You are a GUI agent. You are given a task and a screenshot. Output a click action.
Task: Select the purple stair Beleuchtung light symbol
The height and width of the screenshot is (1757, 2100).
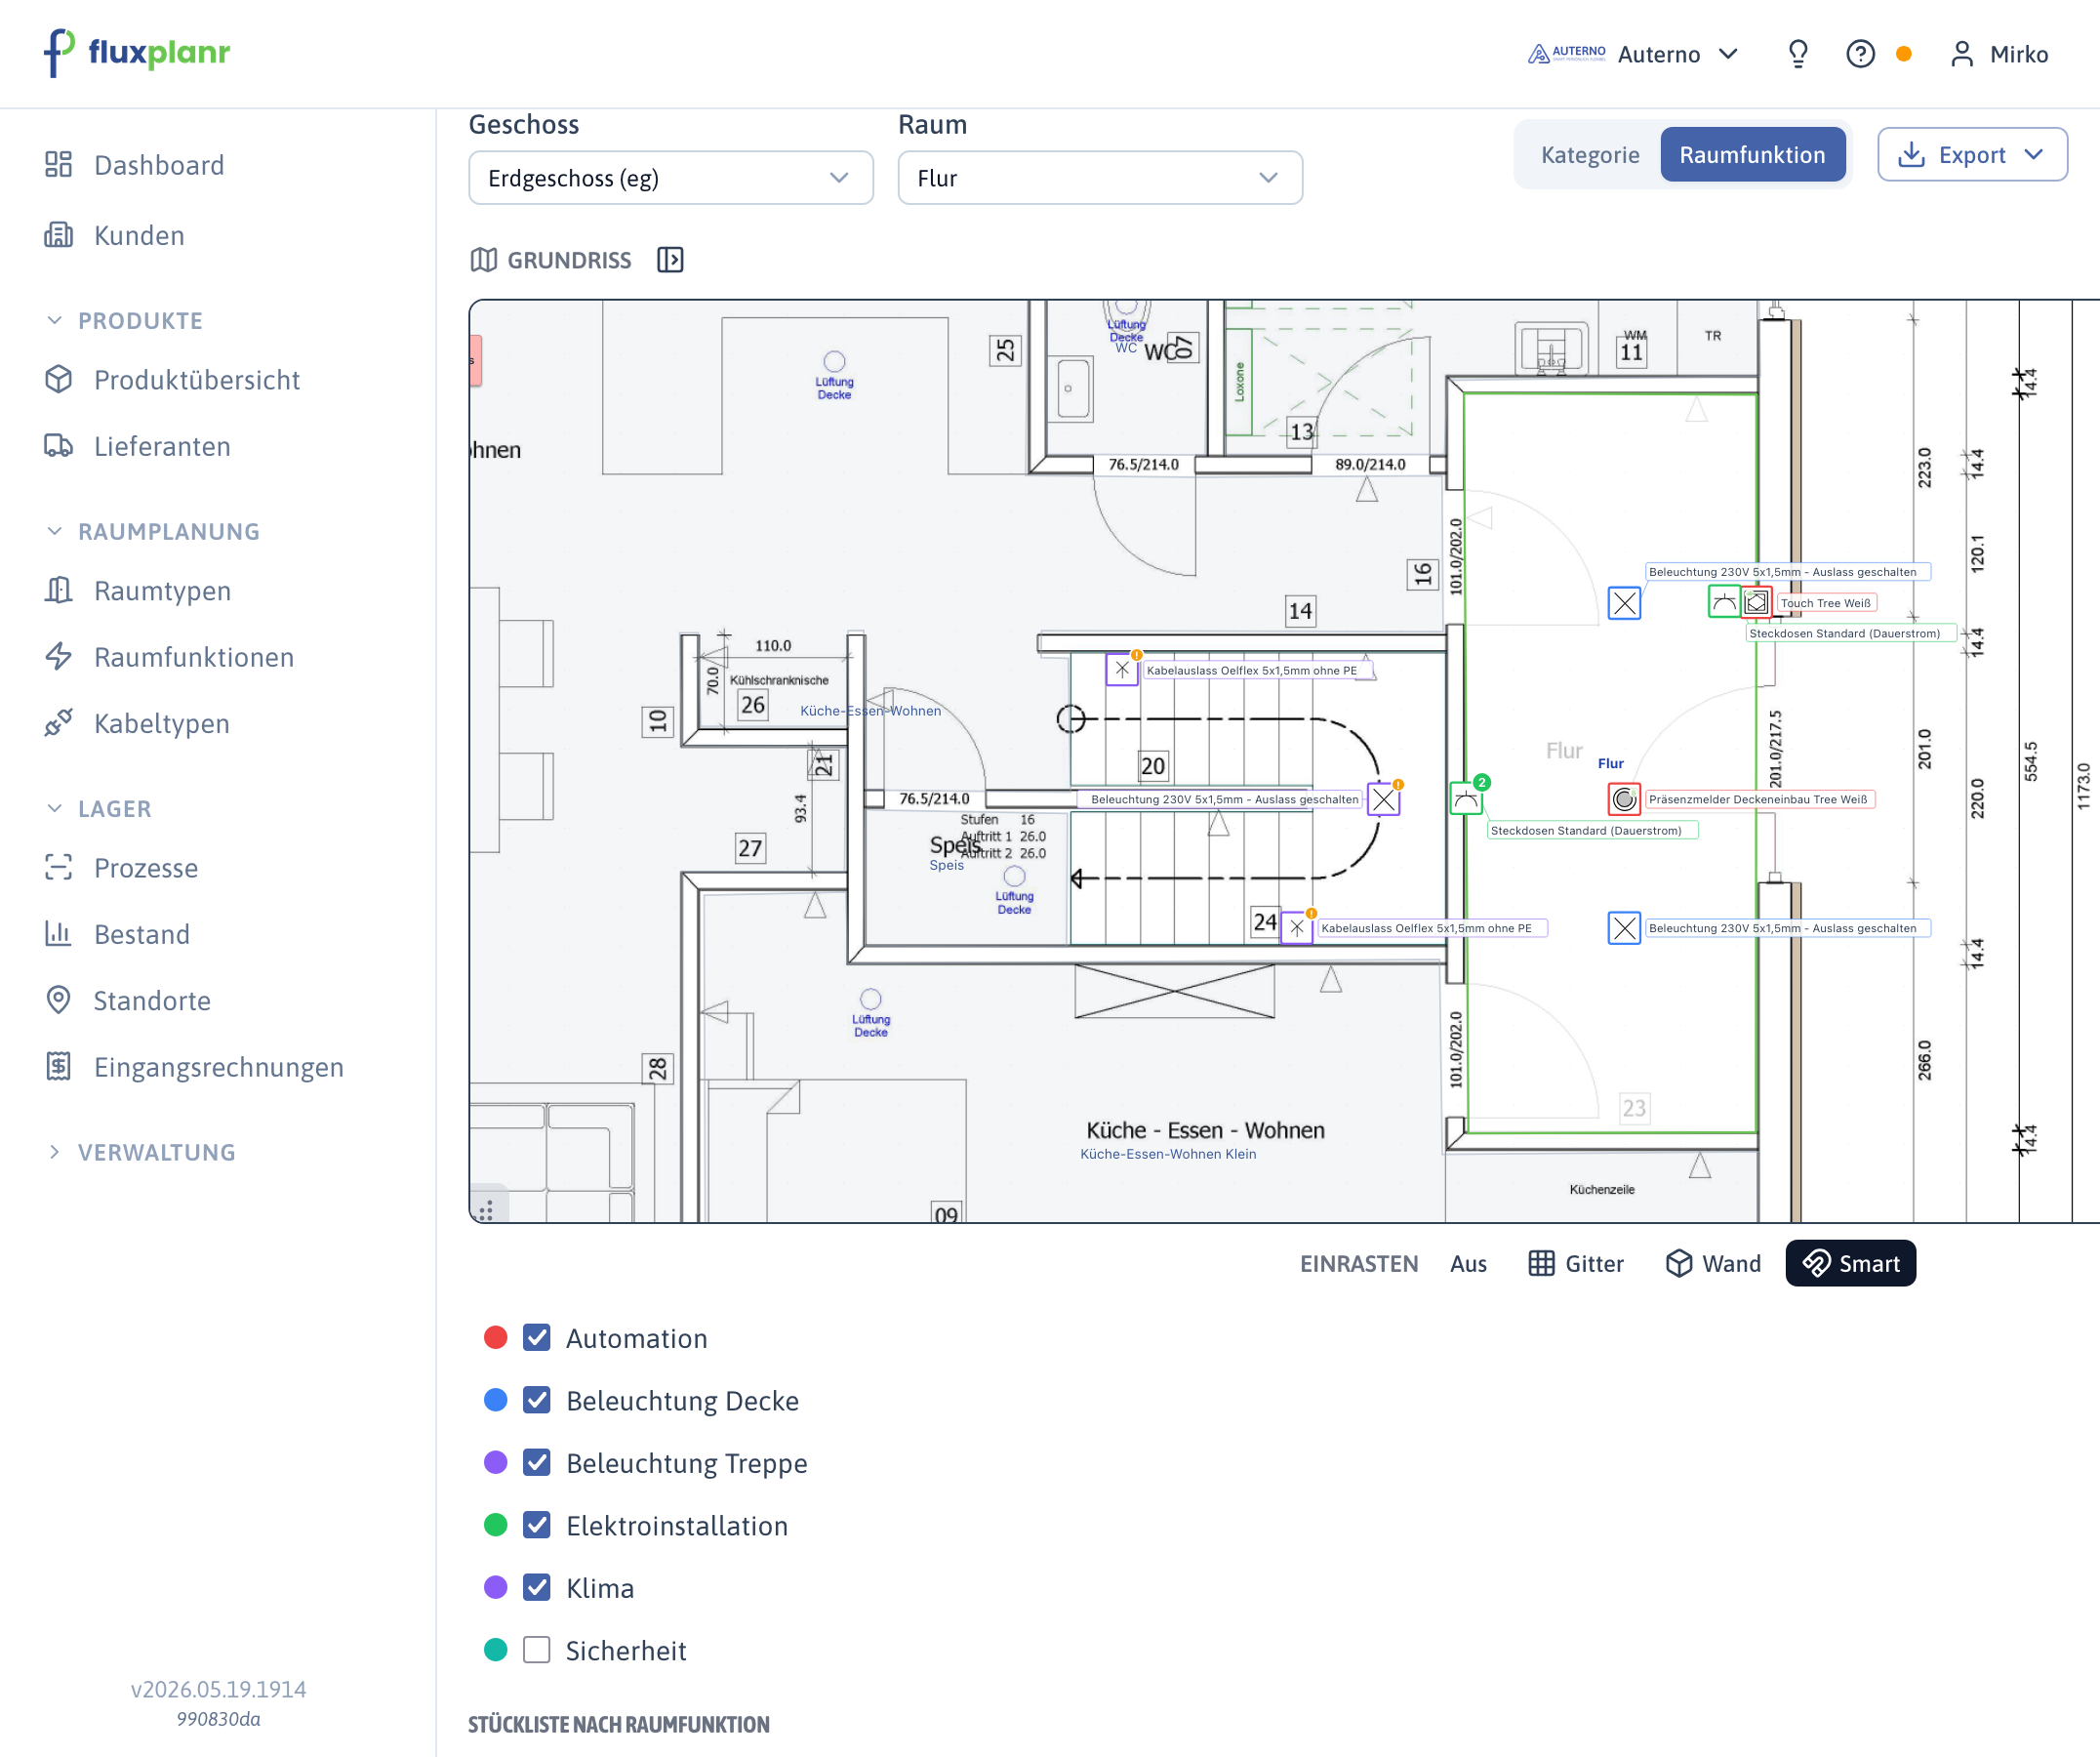click(1383, 799)
